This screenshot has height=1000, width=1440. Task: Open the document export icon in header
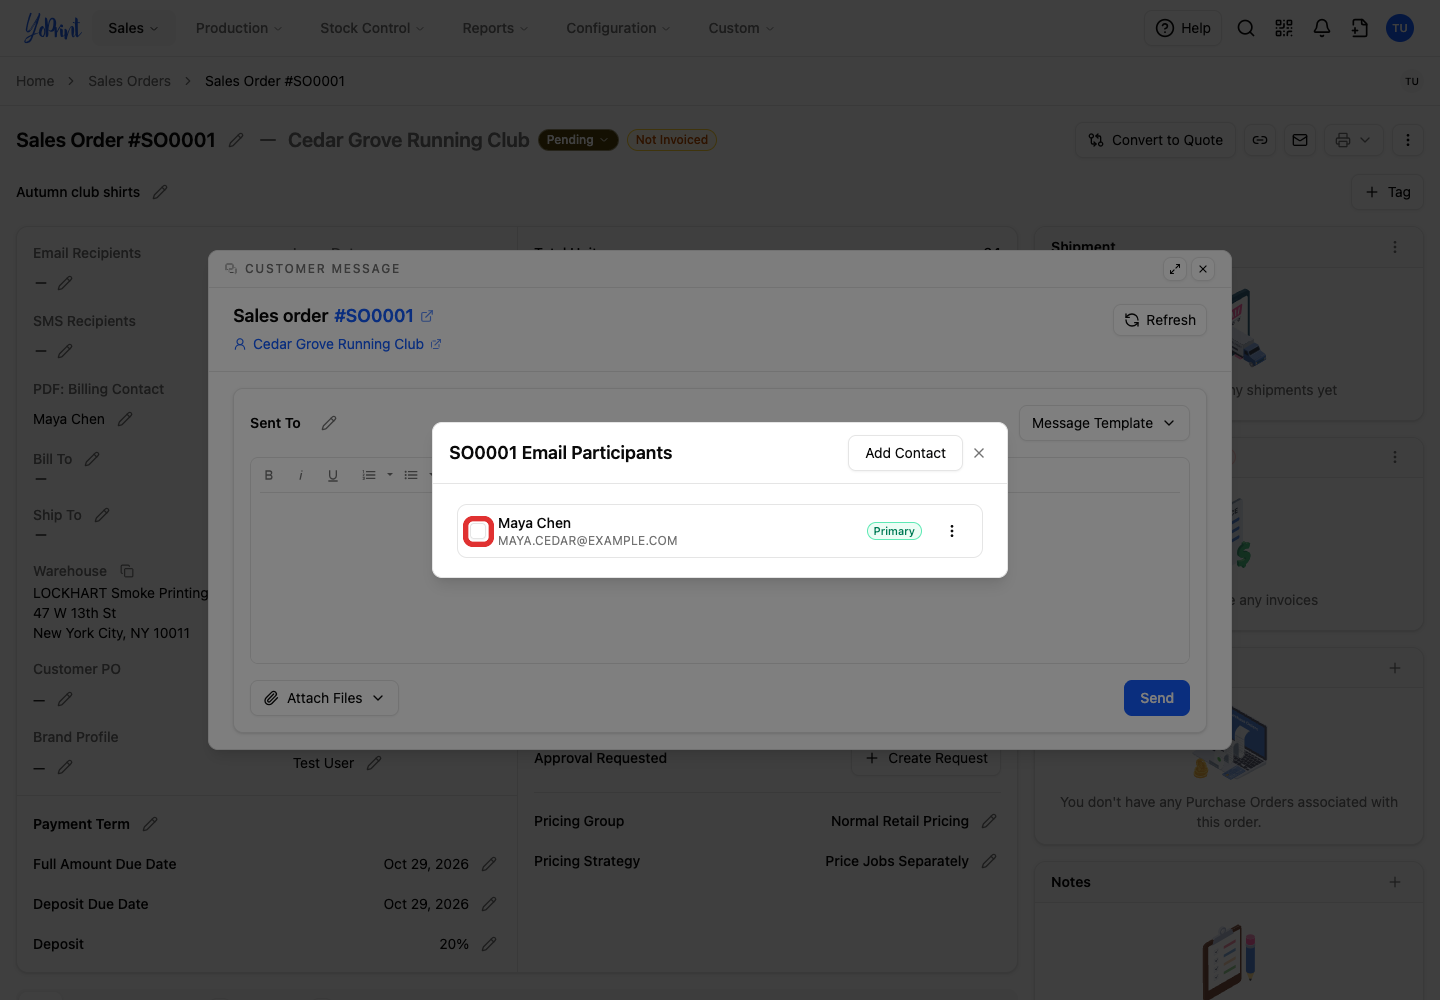point(1360,28)
